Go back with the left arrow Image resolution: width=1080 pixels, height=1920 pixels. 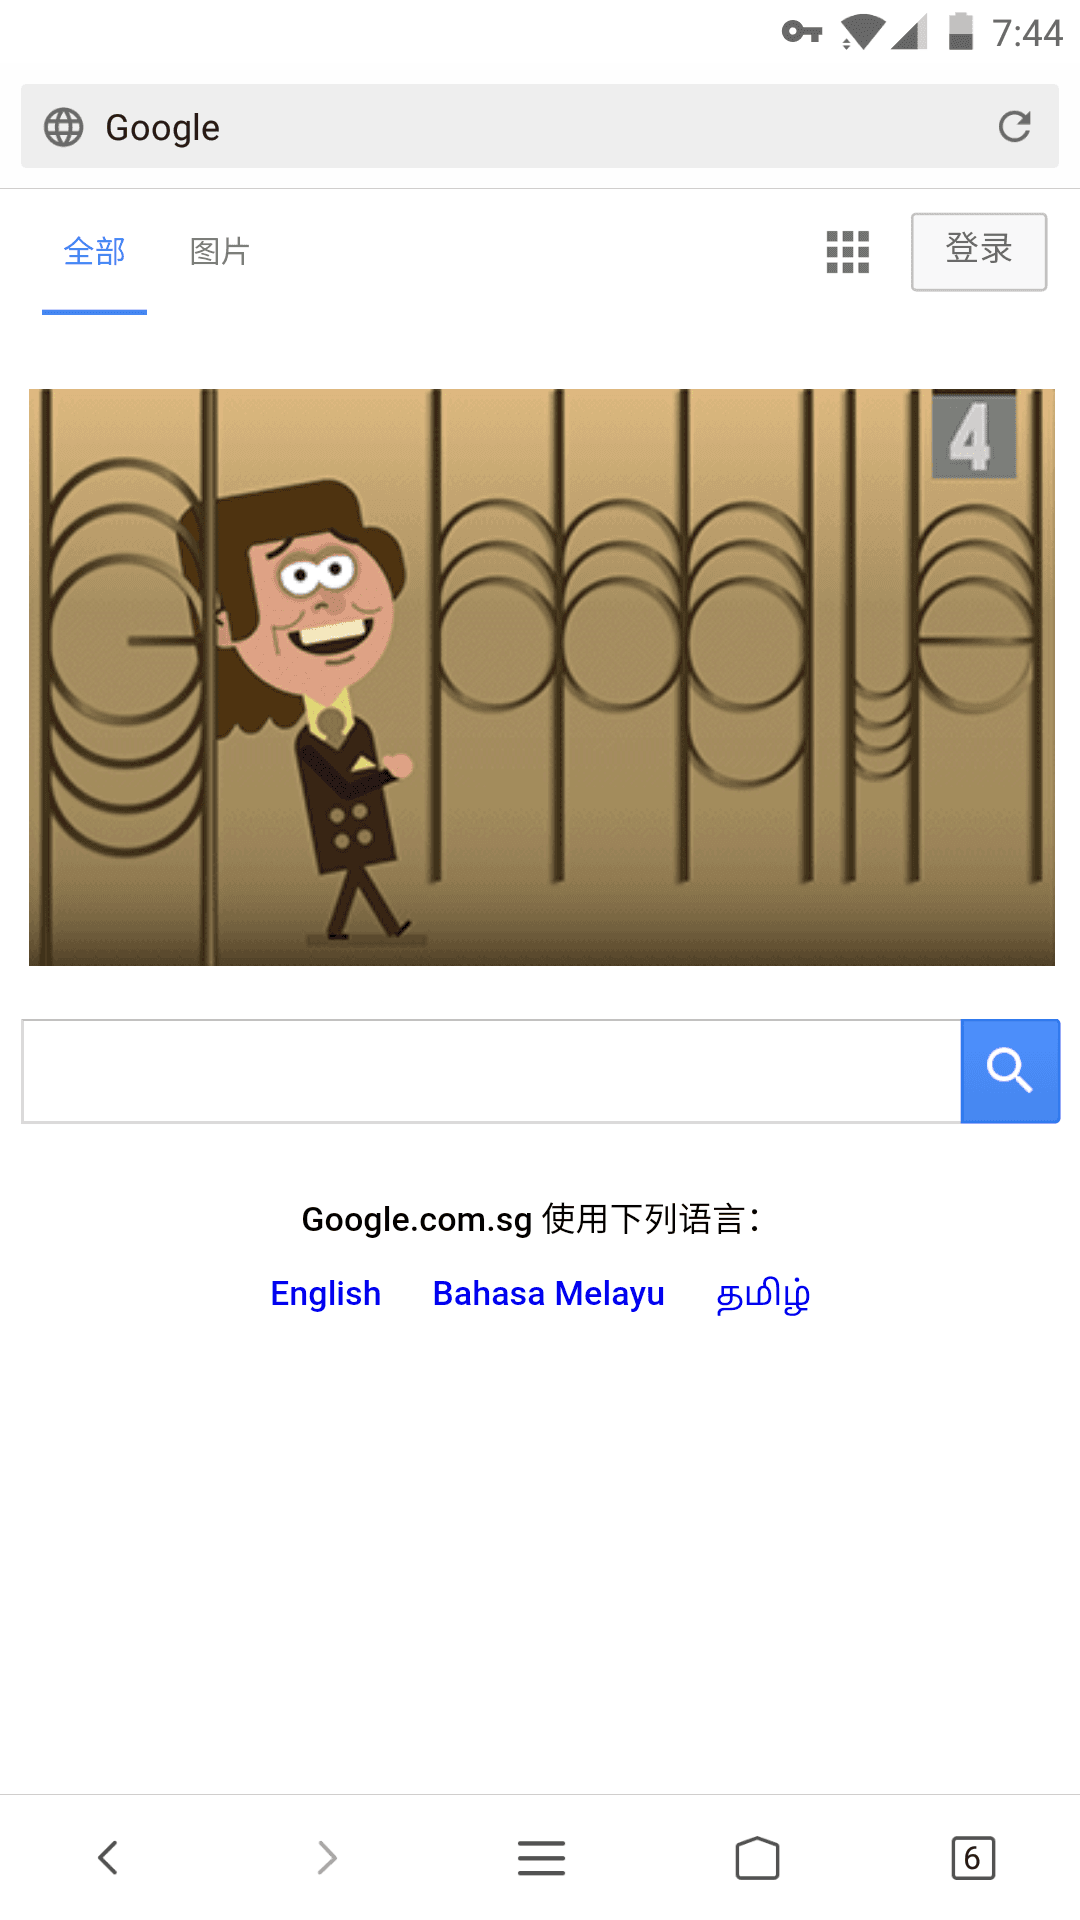pyautogui.click(x=108, y=1858)
